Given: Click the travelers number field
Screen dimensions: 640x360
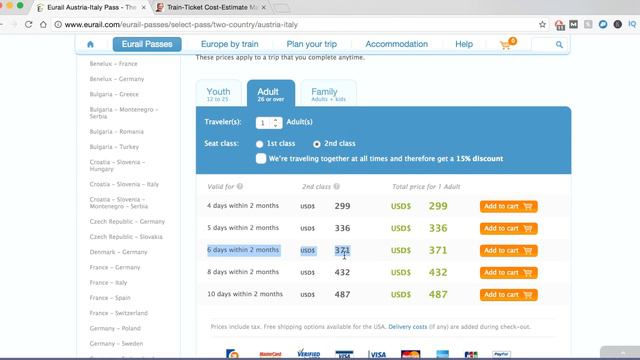Looking at the screenshot, I should point(264,123).
